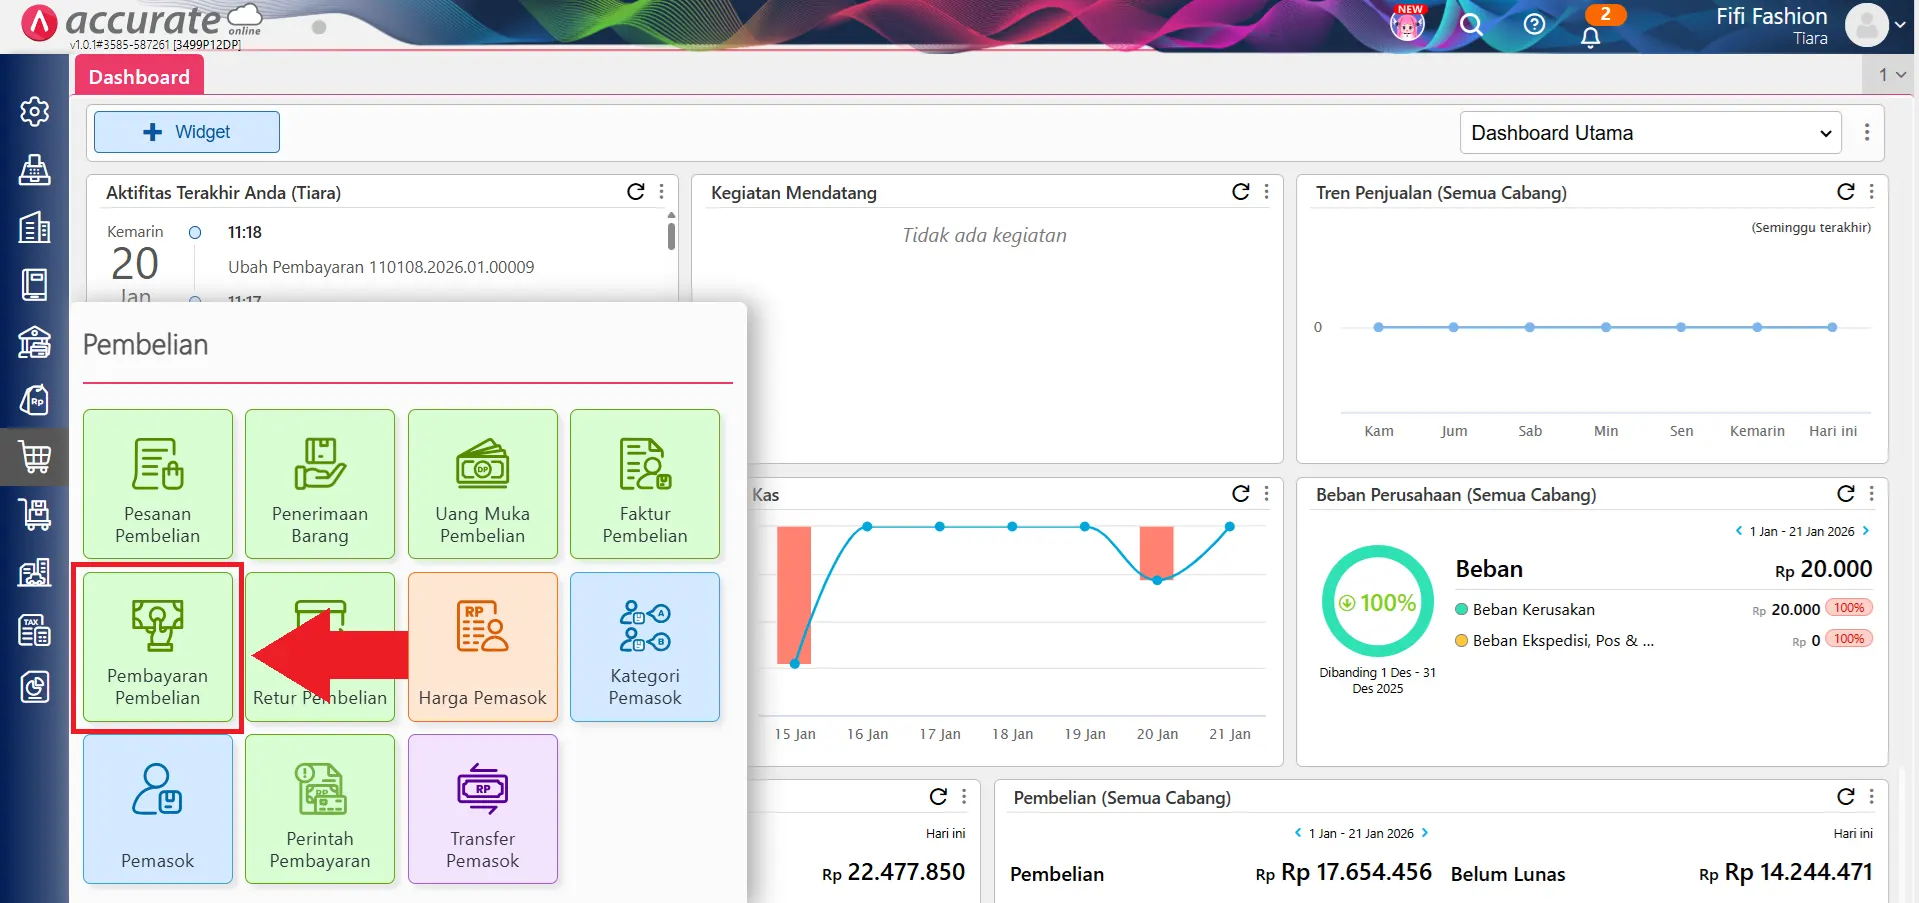Click the shopping cart Pembelian sidebar icon
The width and height of the screenshot is (1919, 903).
pos(35,457)
